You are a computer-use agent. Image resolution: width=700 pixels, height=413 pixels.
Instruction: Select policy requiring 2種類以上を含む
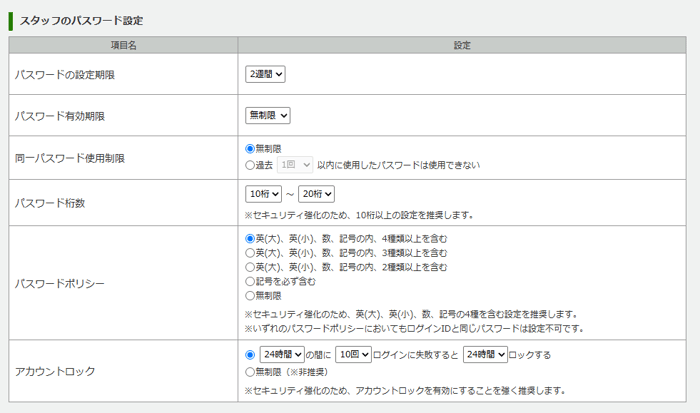[x=250, y=267]
